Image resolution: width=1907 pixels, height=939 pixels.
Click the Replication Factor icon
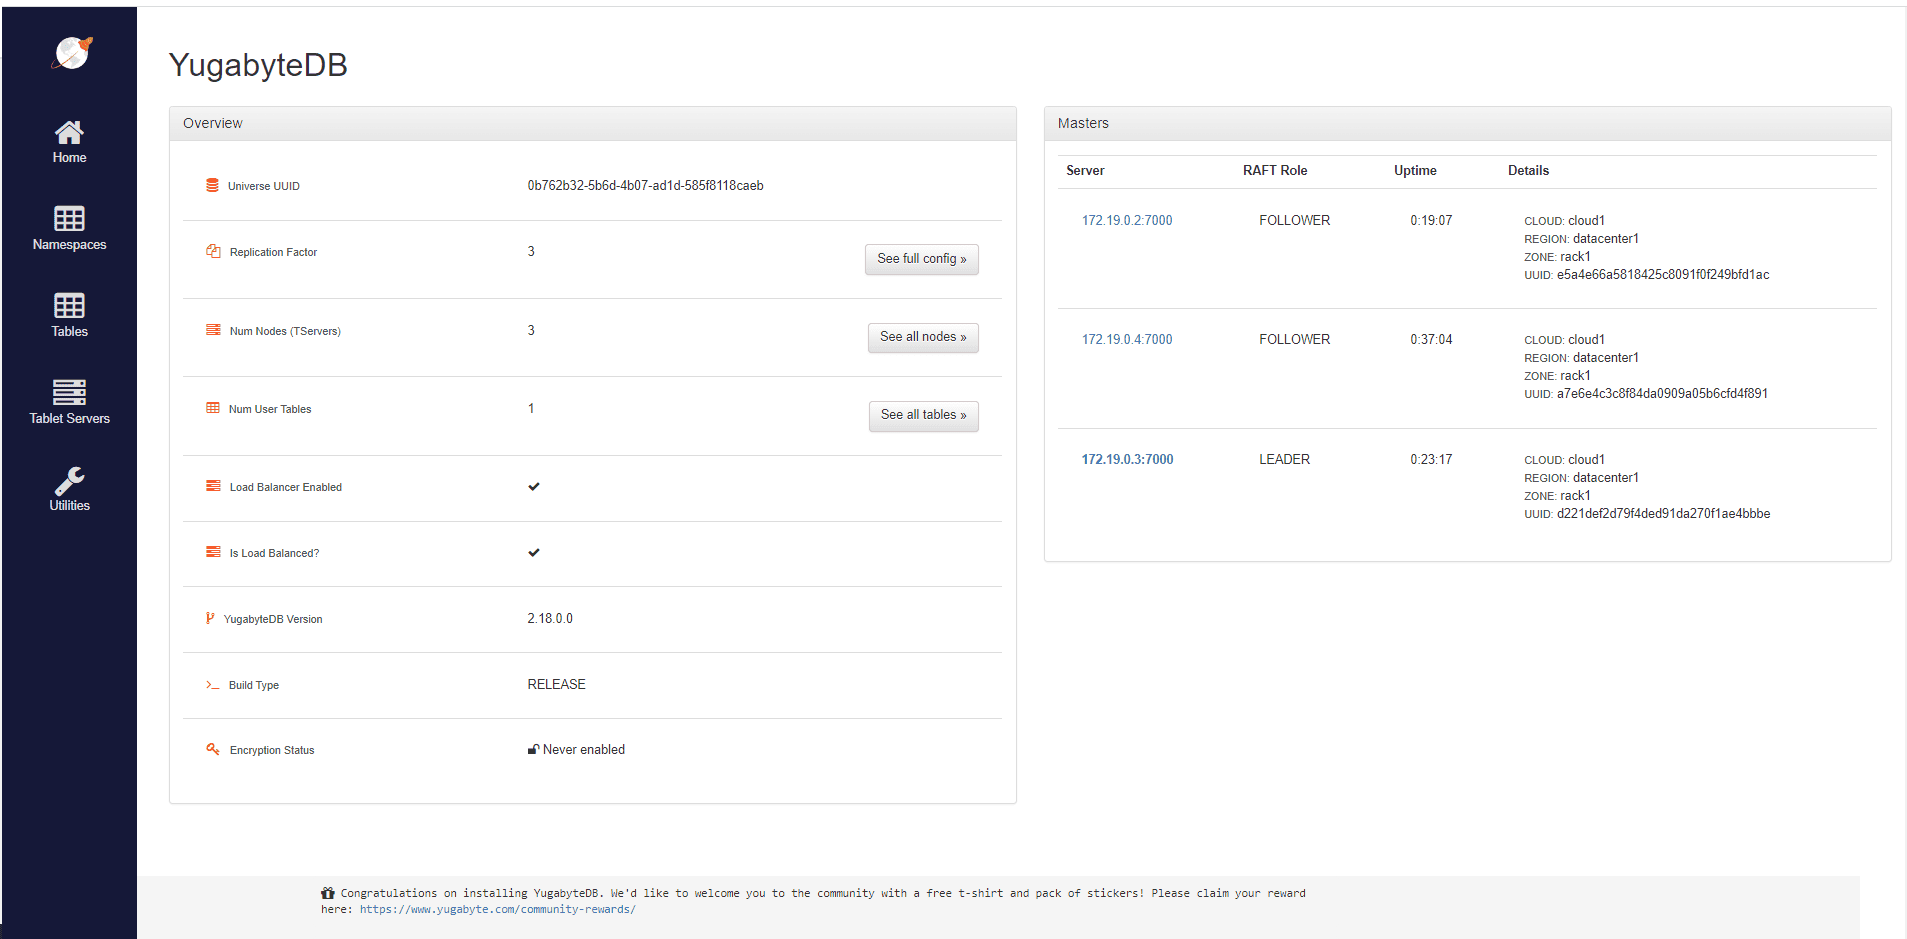tap(213, 251)
